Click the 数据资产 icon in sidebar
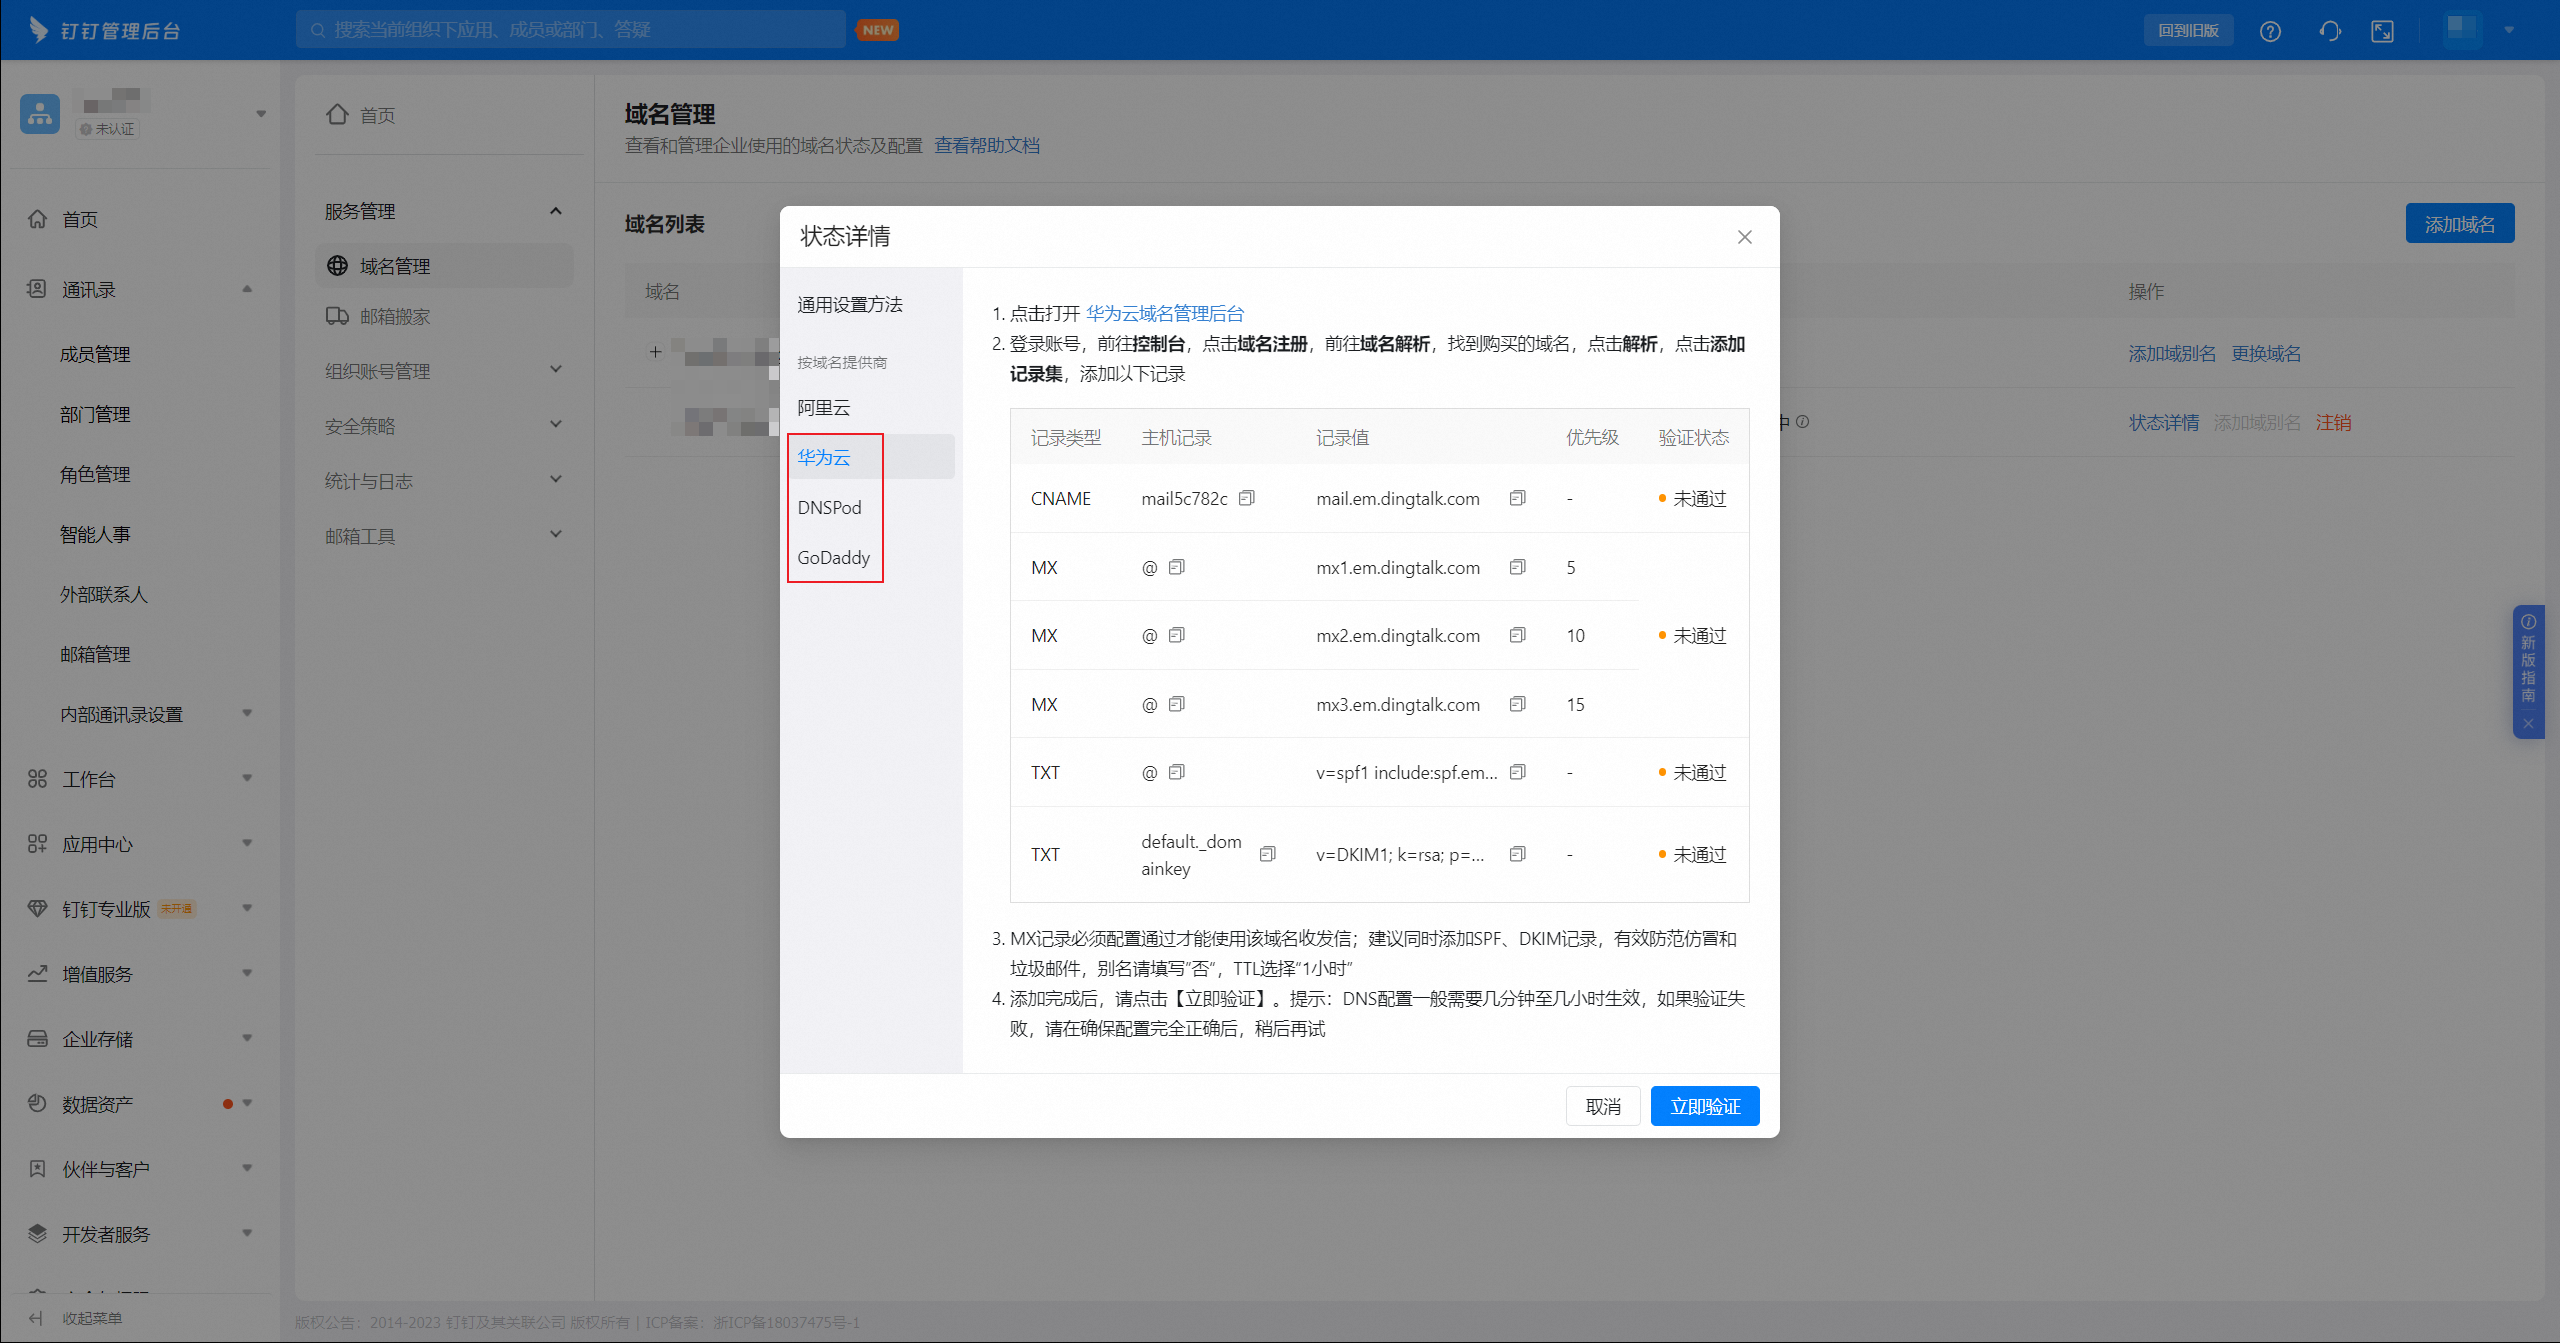Viewport: 2560px width, 1343px height. pyautogui.click(x=36, y=1103)
